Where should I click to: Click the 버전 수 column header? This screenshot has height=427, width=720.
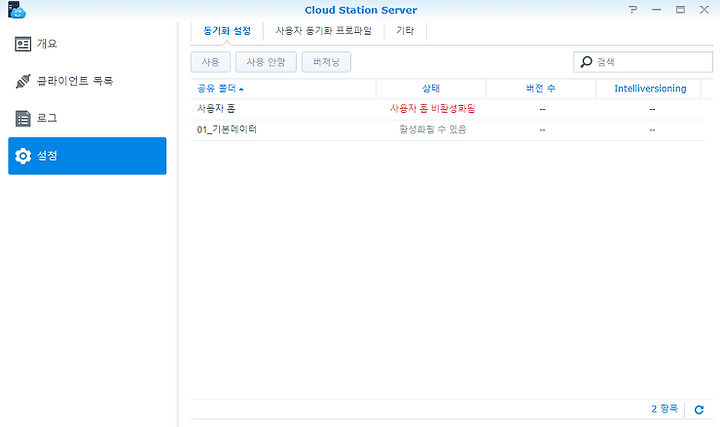(x=540, y=89)
